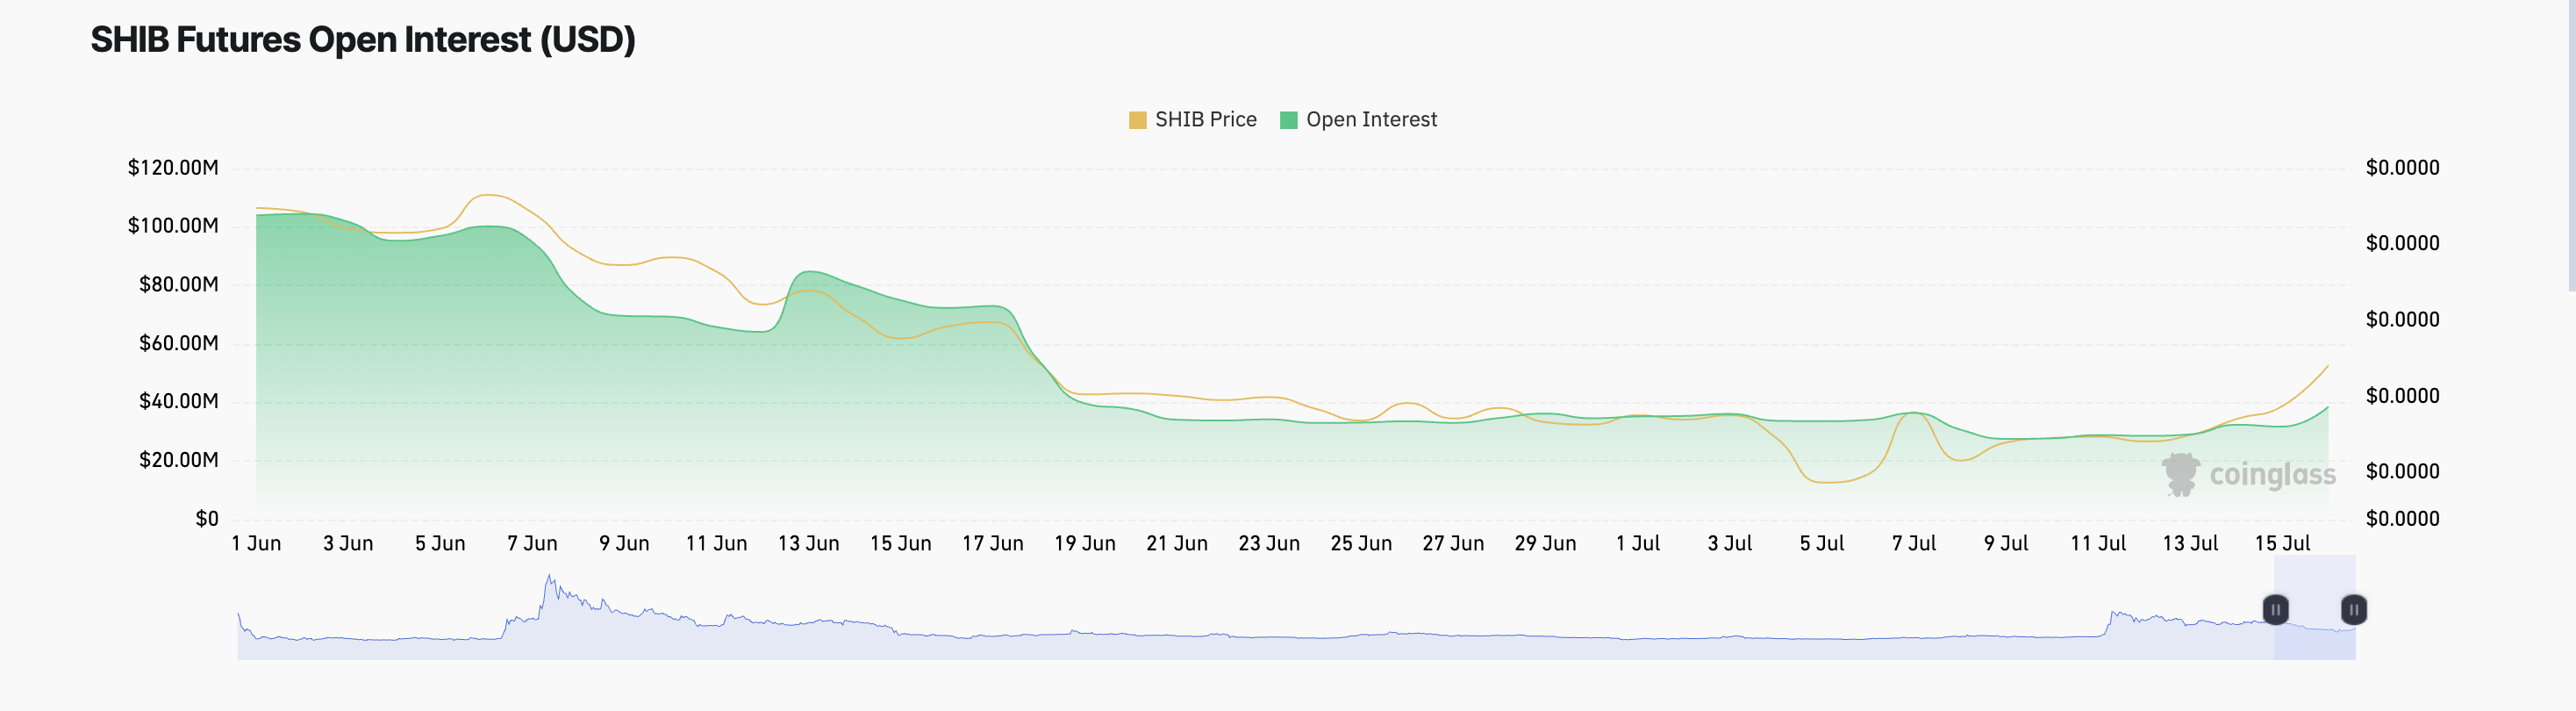Click the 19 Jun date label
The width and height of the screenshot is (2576, 711).
[1085, 544]
